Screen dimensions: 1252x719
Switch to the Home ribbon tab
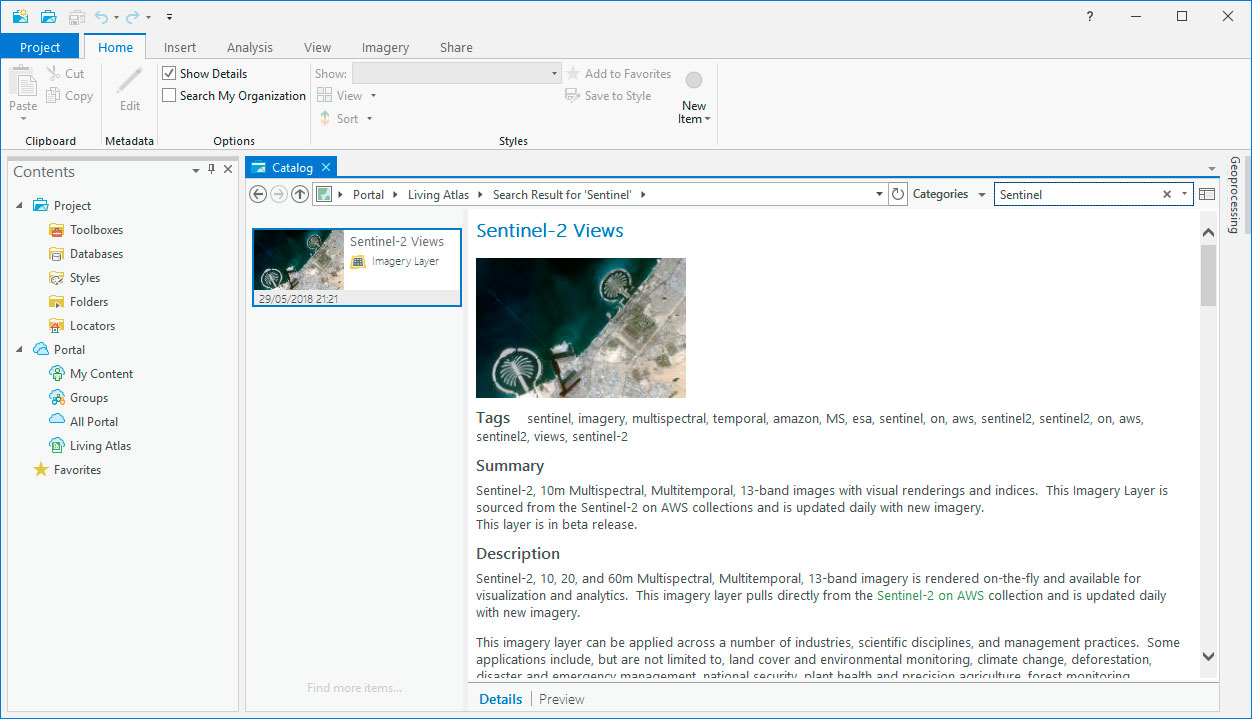(x=115, y=47)
